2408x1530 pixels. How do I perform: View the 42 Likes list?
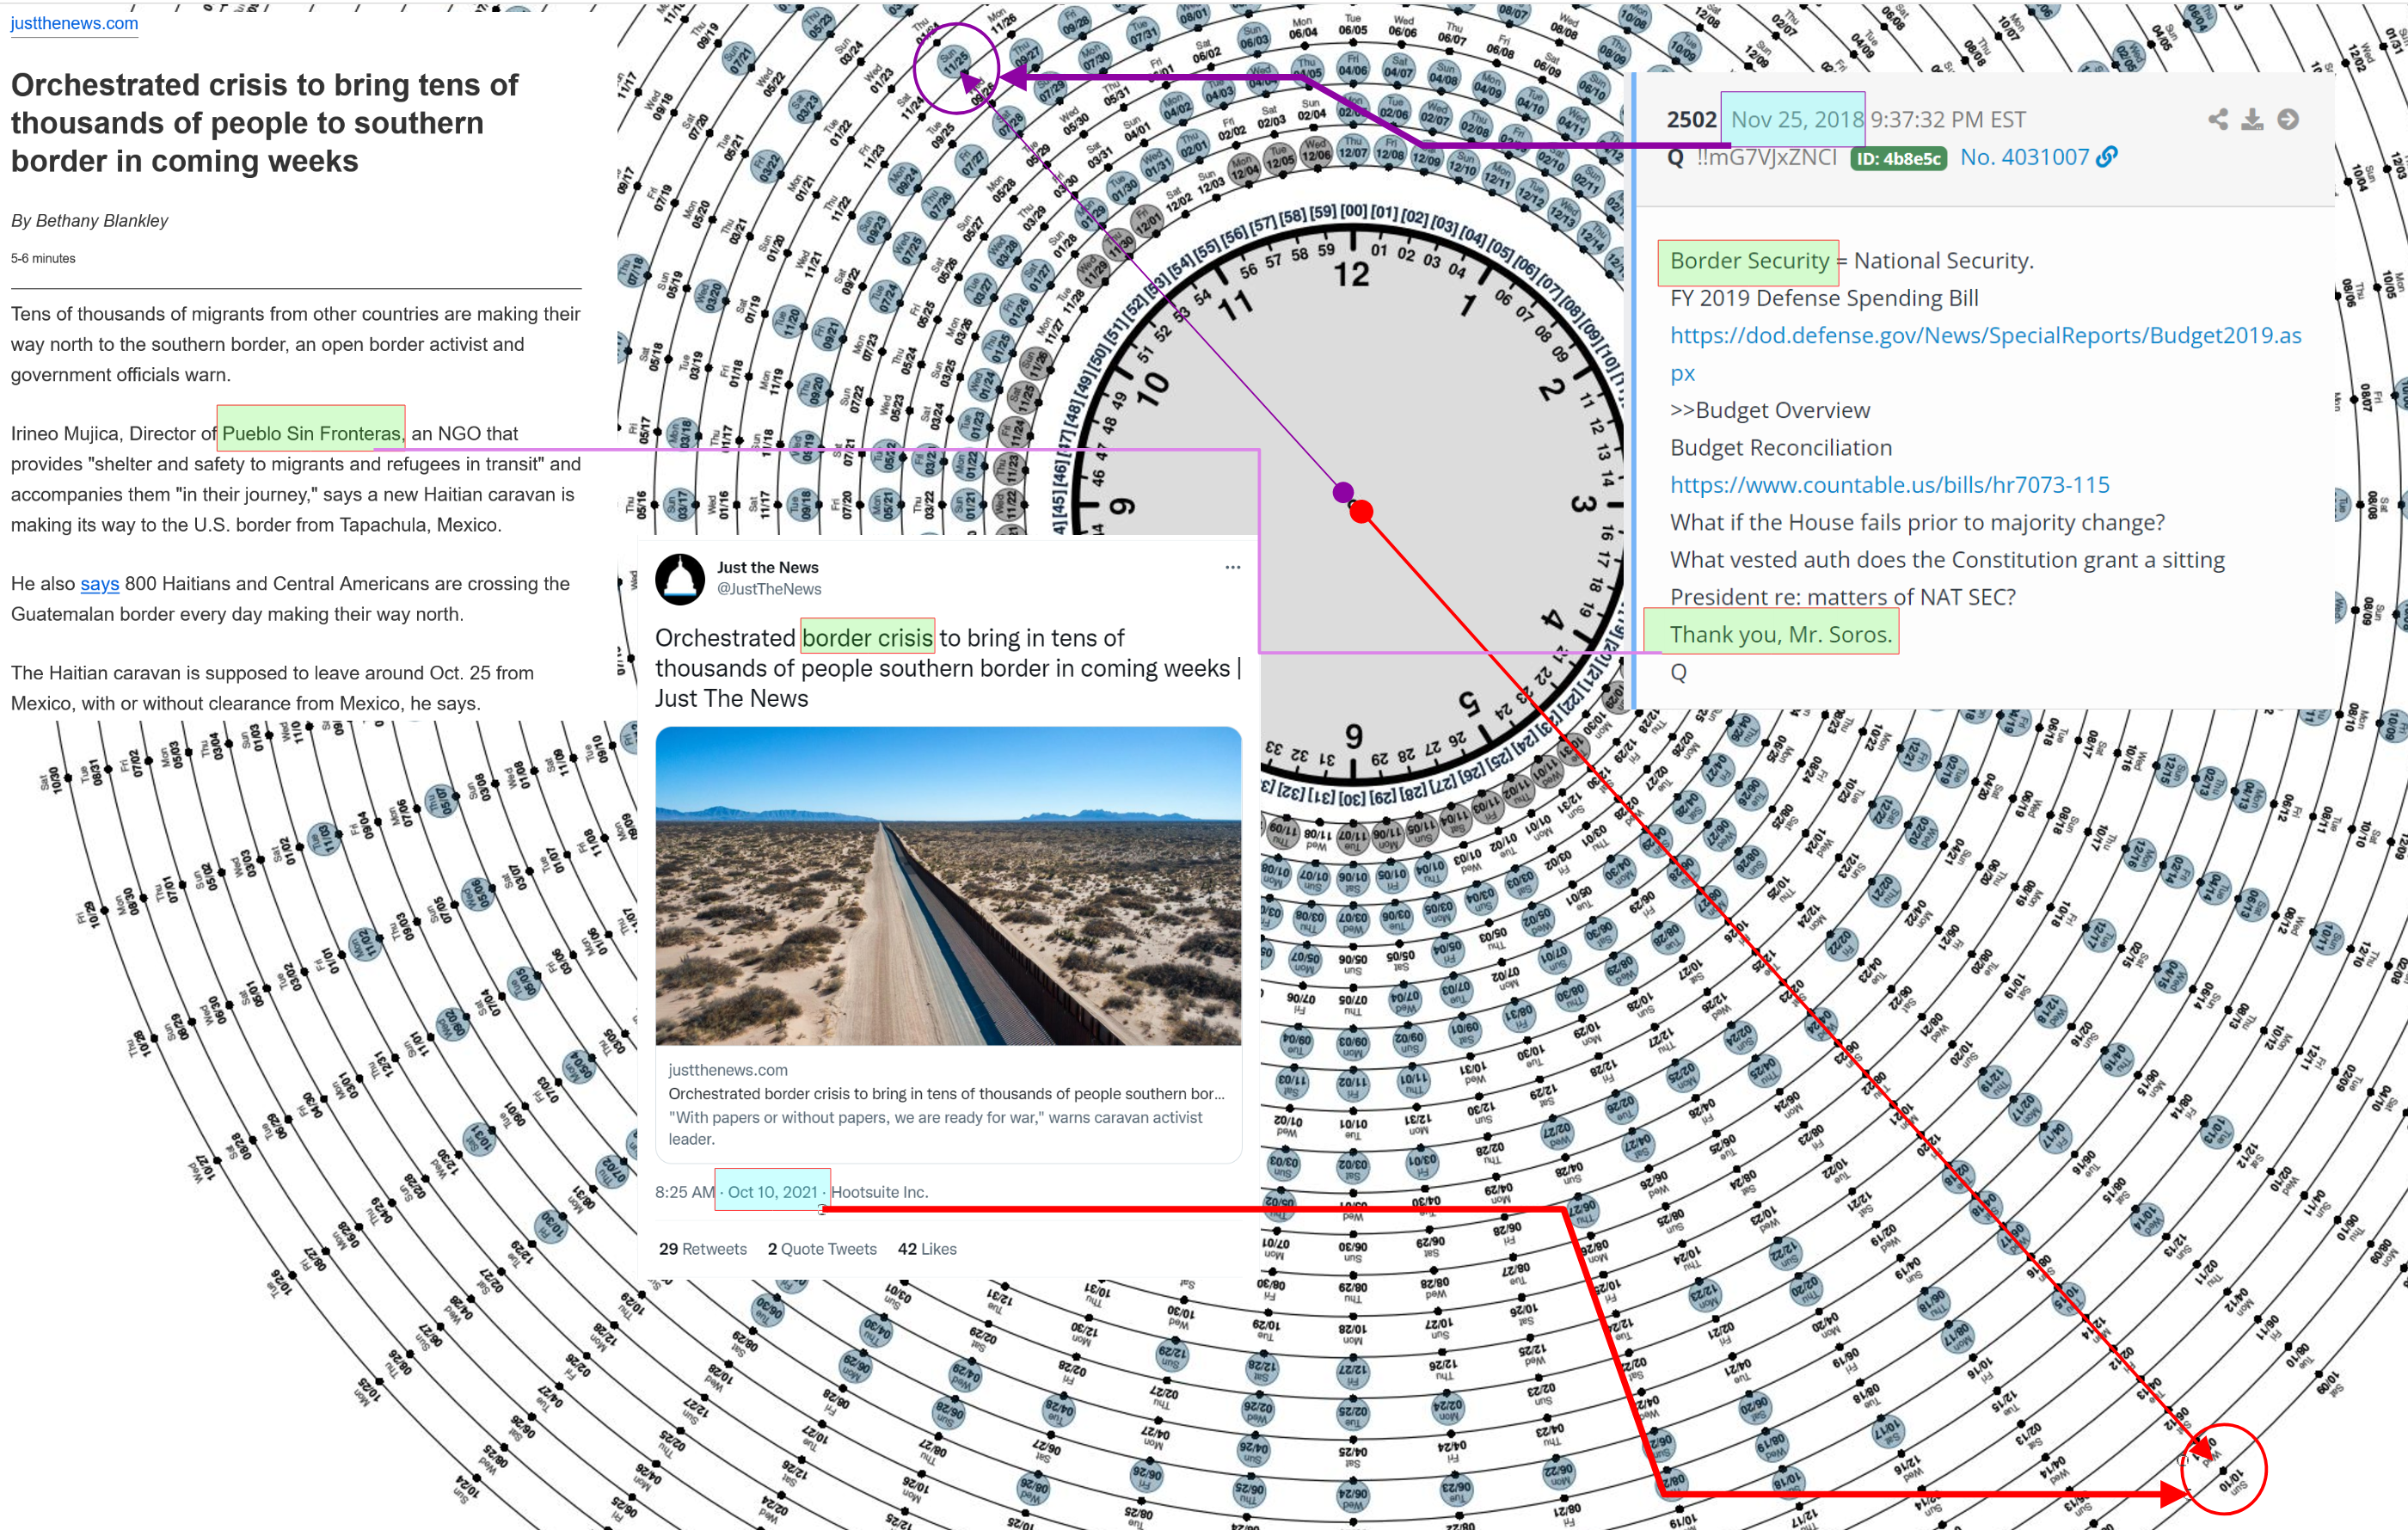[x=927, y=1249]
